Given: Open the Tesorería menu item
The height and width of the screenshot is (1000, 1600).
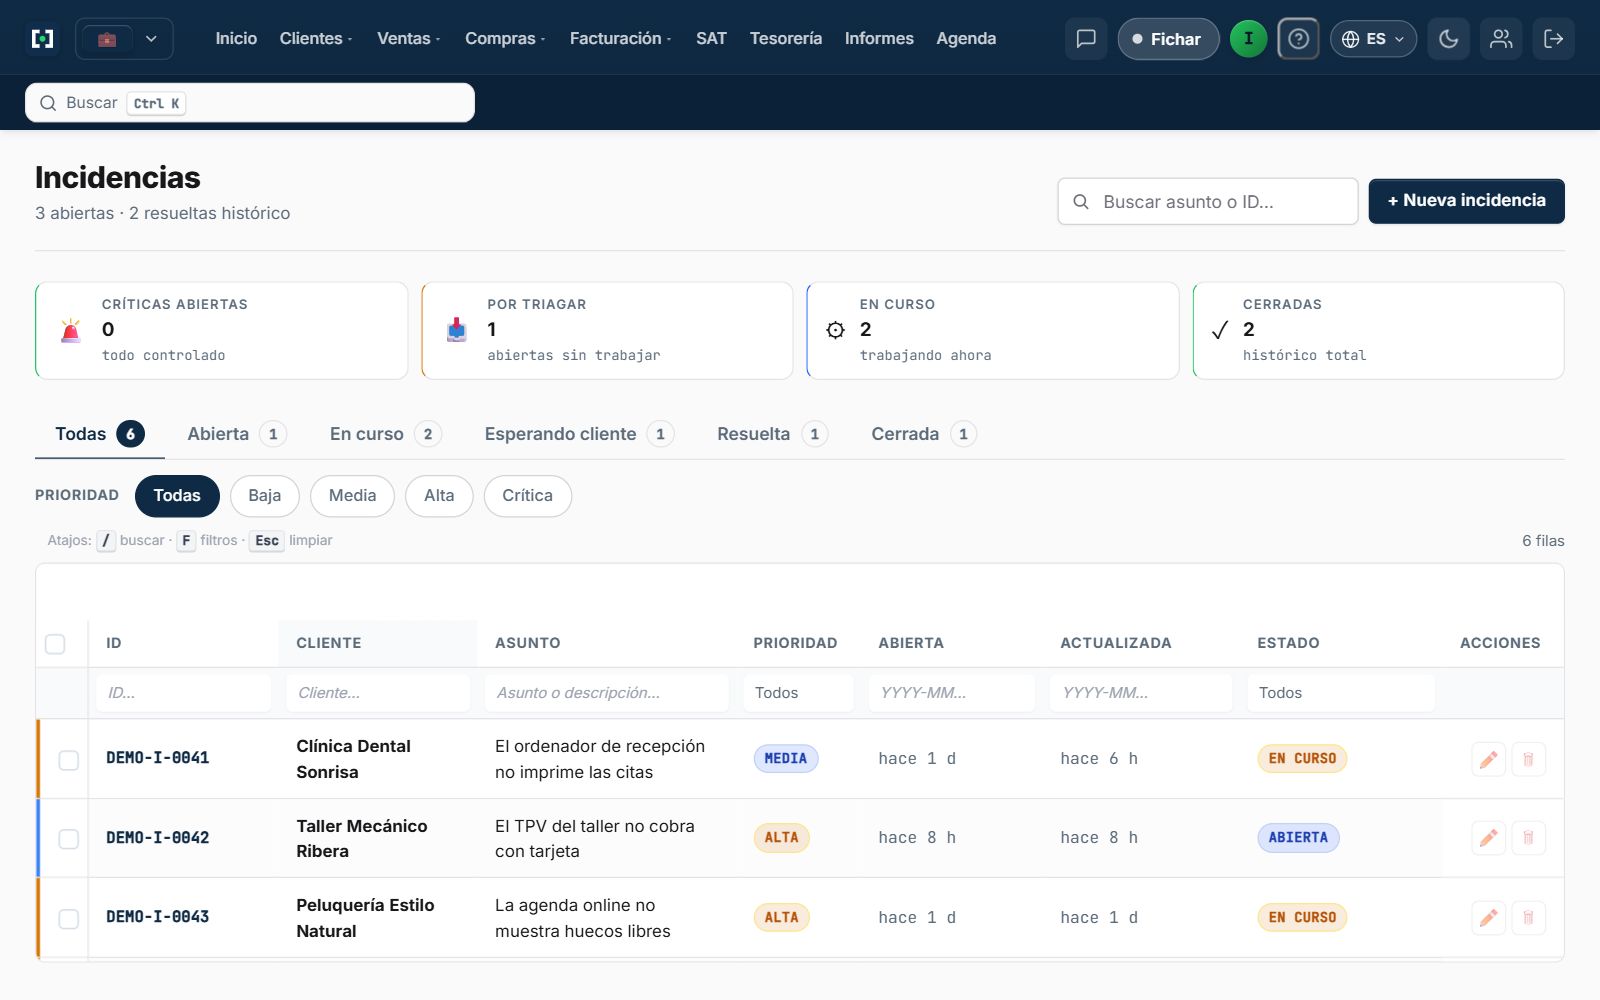Looking at the screenshot, I should click(786, 39).
